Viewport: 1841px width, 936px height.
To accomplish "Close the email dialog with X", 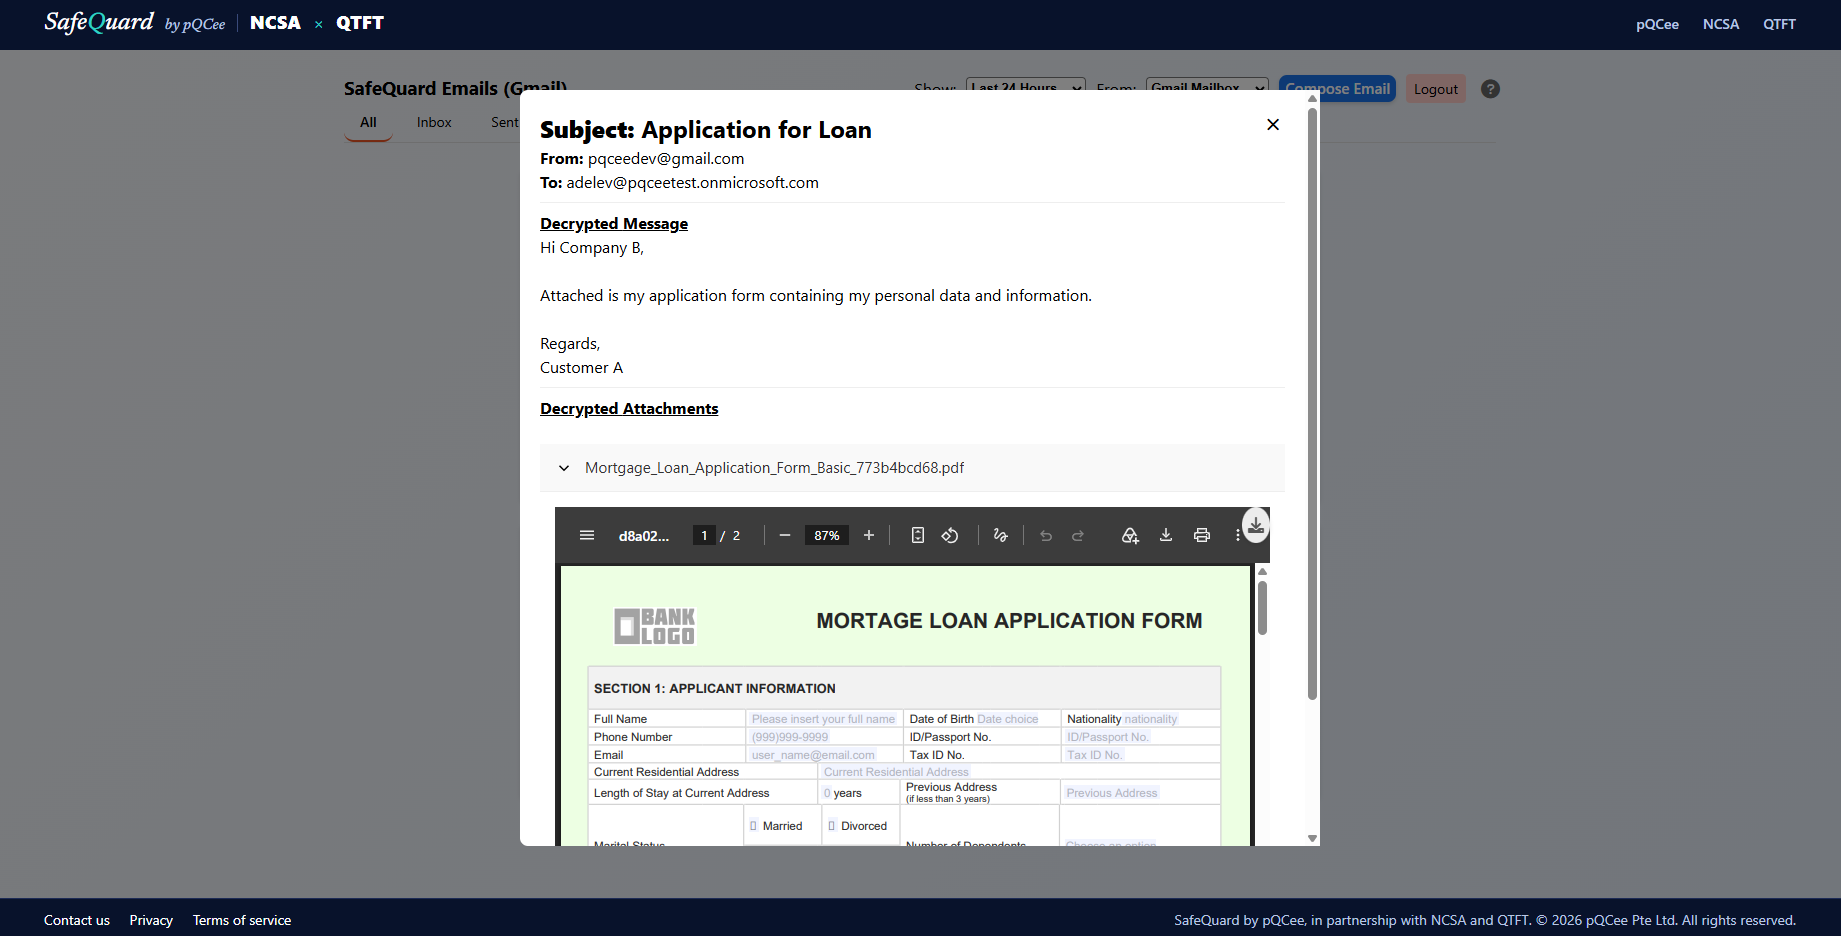I will 1273,125.
